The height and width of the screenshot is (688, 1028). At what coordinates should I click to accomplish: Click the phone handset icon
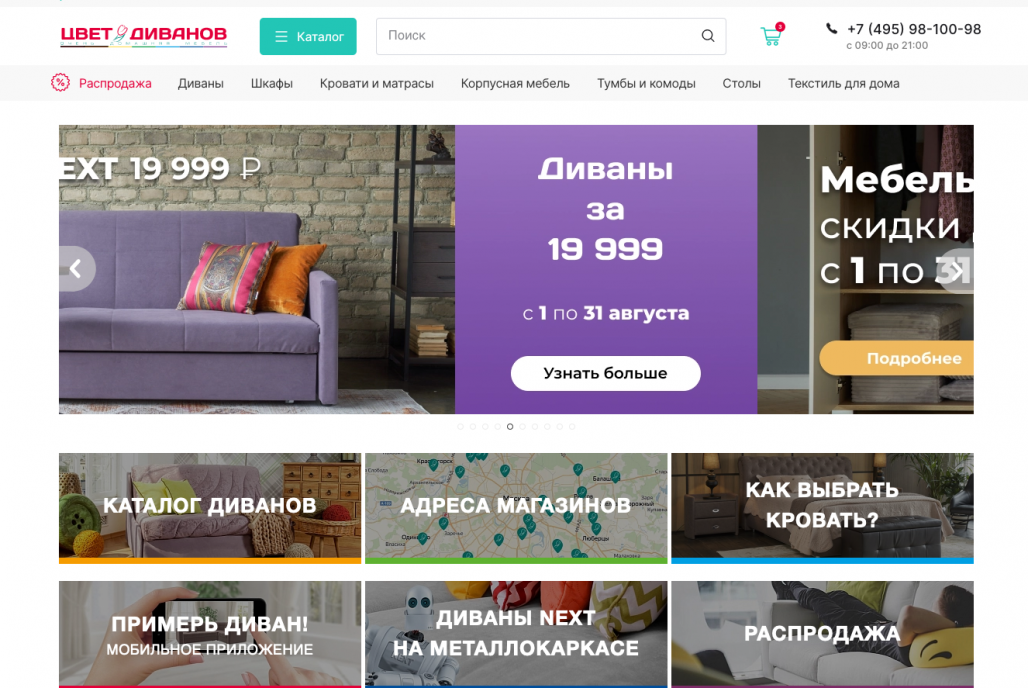click(x=831, y=28)
